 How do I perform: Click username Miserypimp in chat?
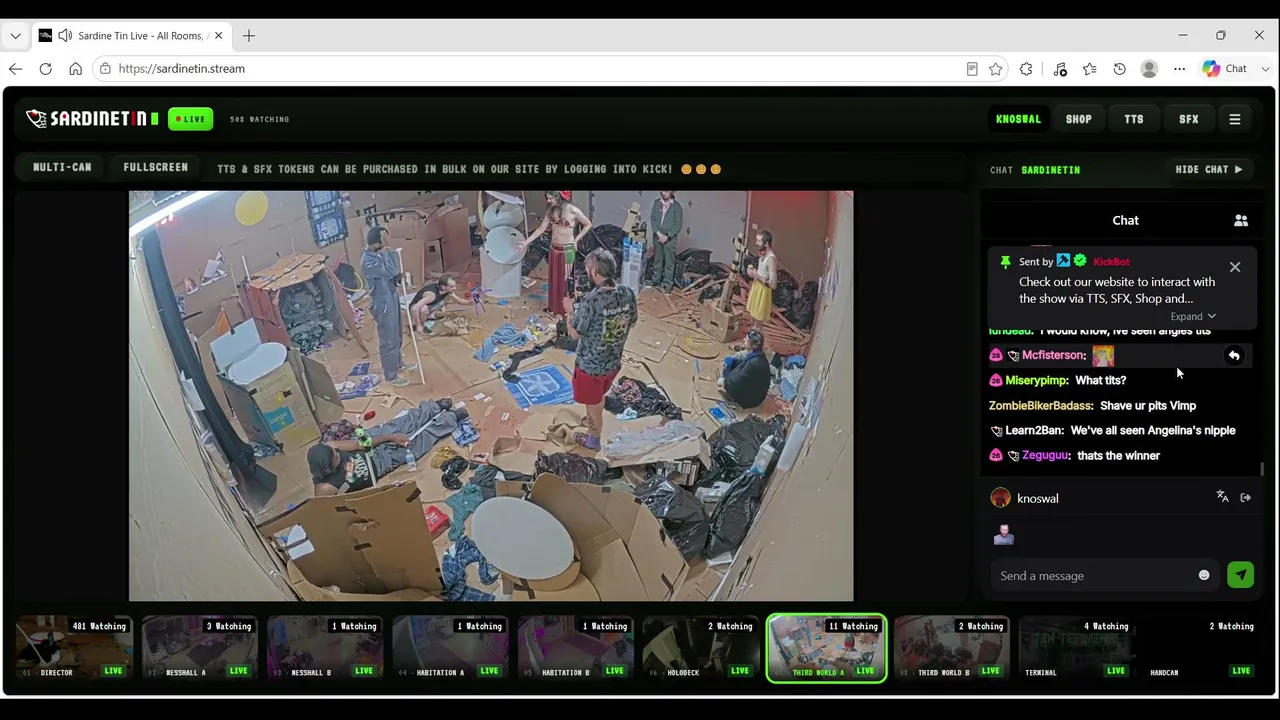pyautogui.click(x=1036, y=380)
